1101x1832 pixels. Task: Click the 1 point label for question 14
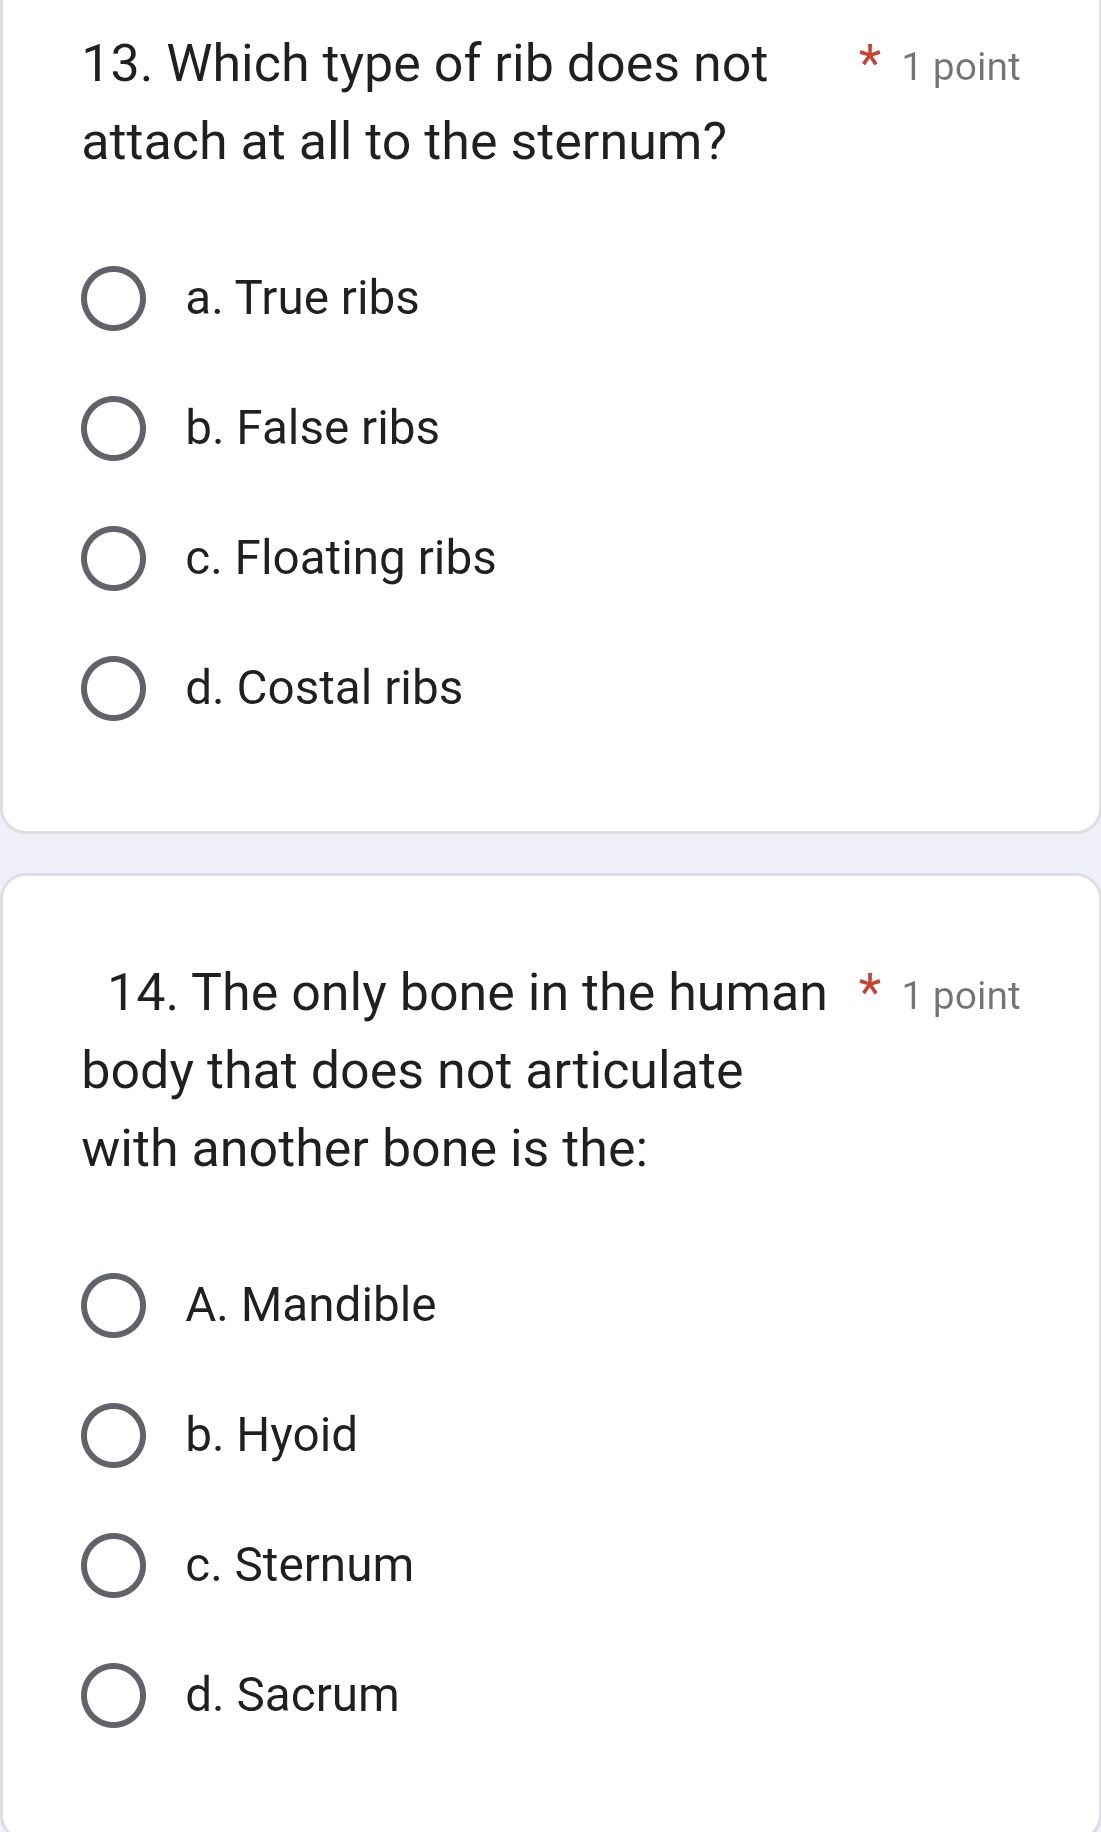pyautogui.click(x=960, y=994)
